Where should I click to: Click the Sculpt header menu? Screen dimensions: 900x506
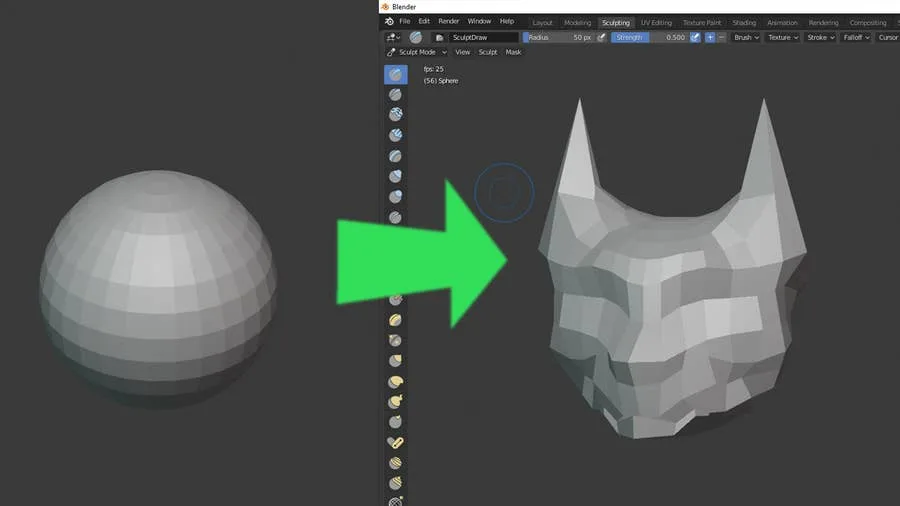point(488,52)
